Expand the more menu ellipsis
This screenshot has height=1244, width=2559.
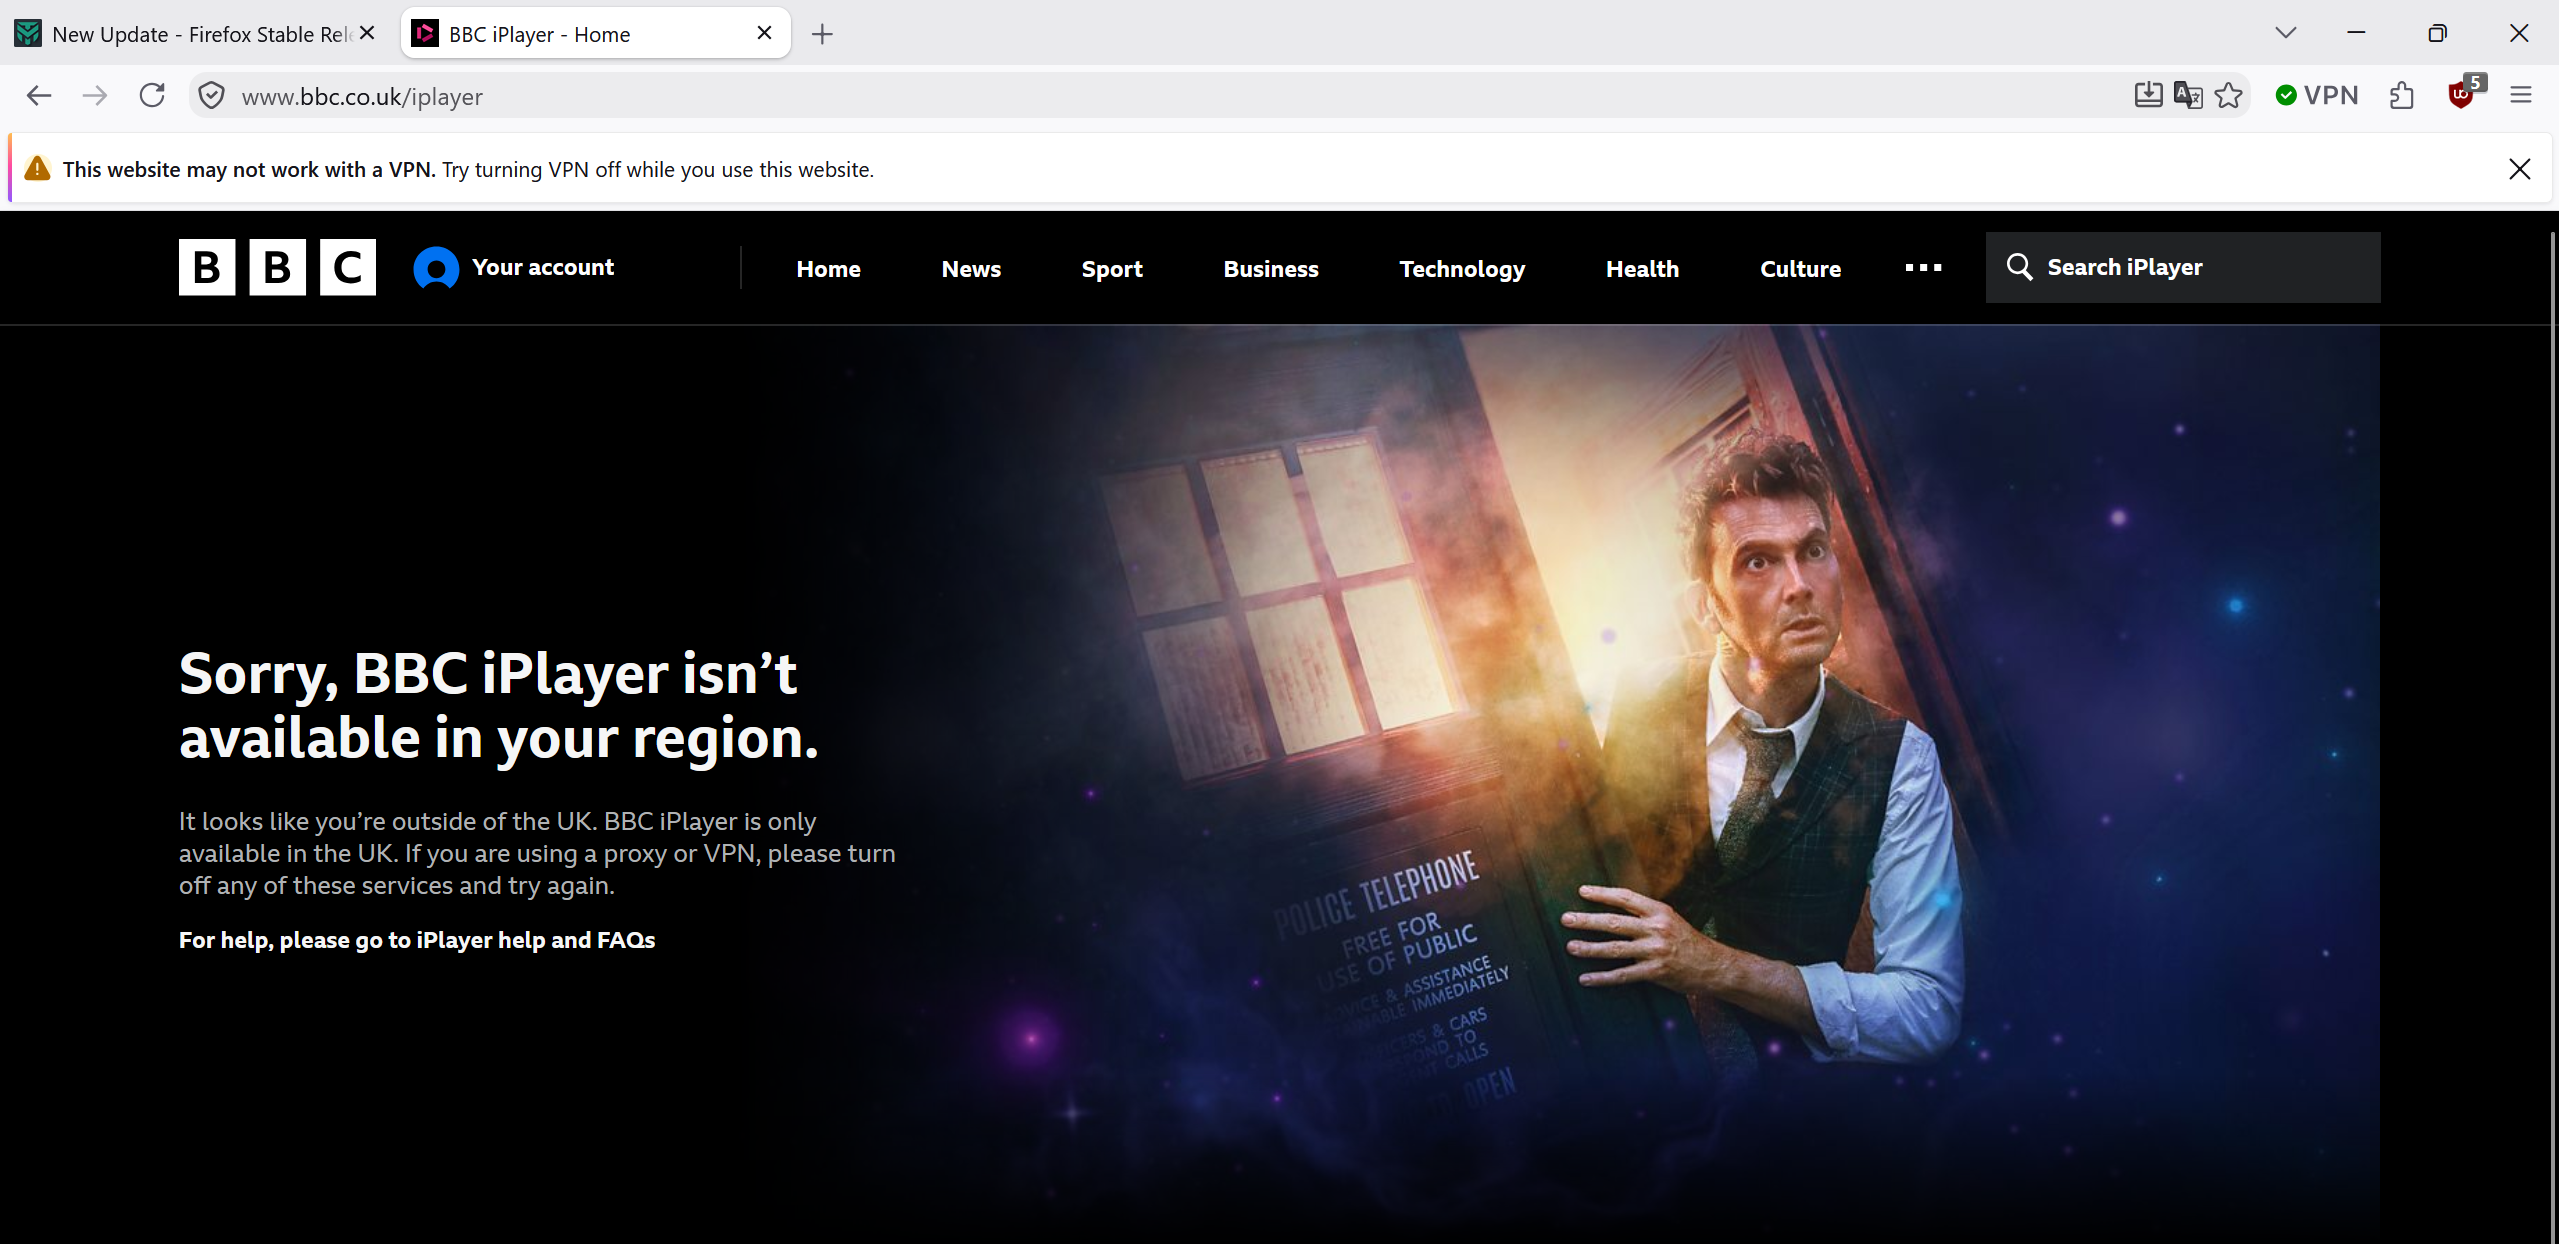pos(1923,268)
